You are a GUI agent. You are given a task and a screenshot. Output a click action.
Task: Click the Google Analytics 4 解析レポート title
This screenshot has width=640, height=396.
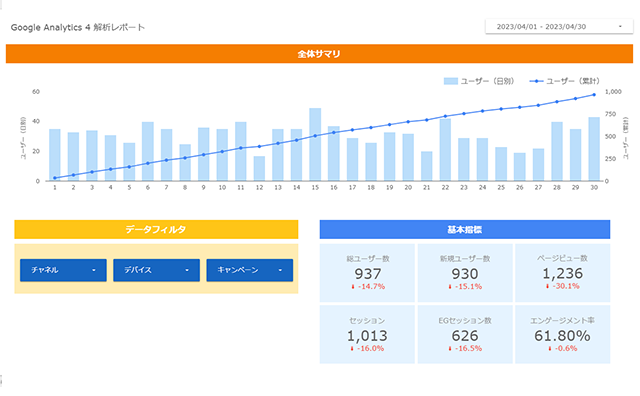coord(78,27)
